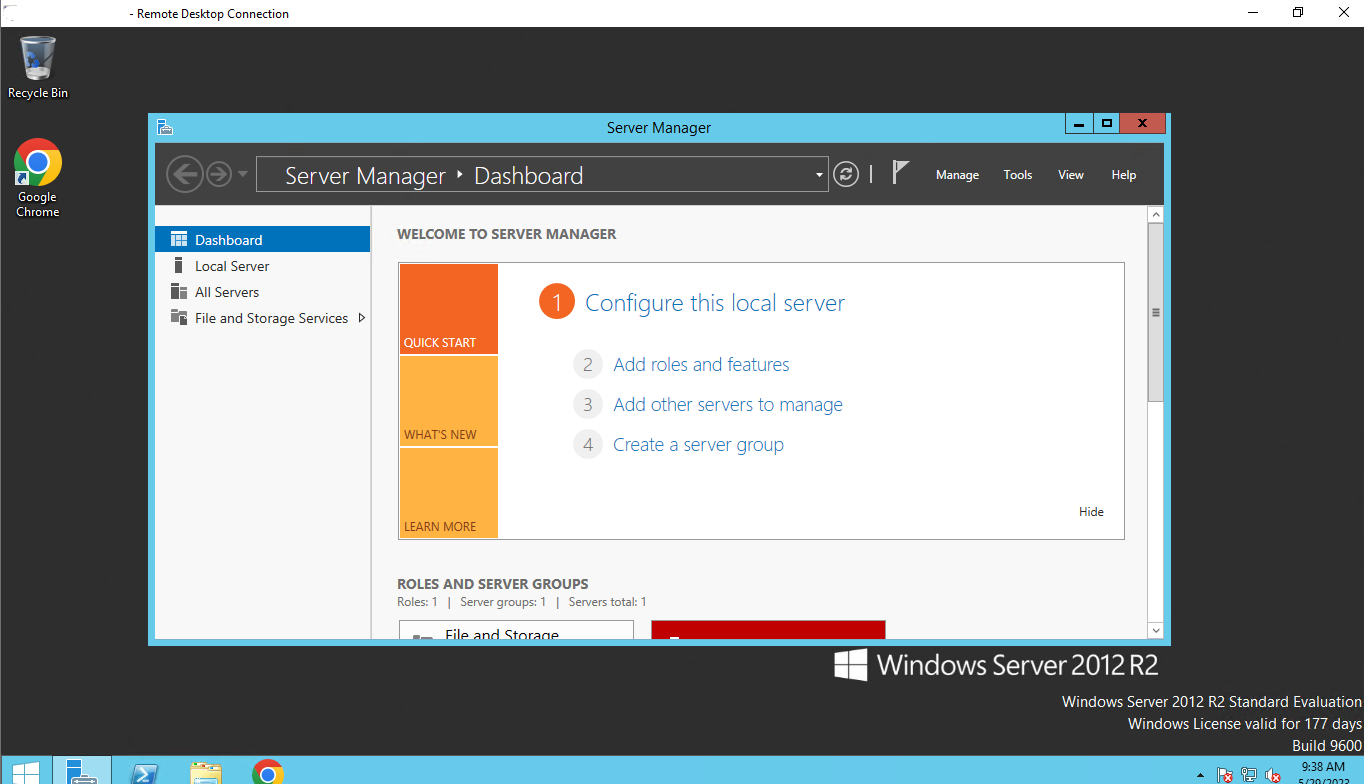
Task: Select Dashboard in the left navigation
Action: coord(262,240)
